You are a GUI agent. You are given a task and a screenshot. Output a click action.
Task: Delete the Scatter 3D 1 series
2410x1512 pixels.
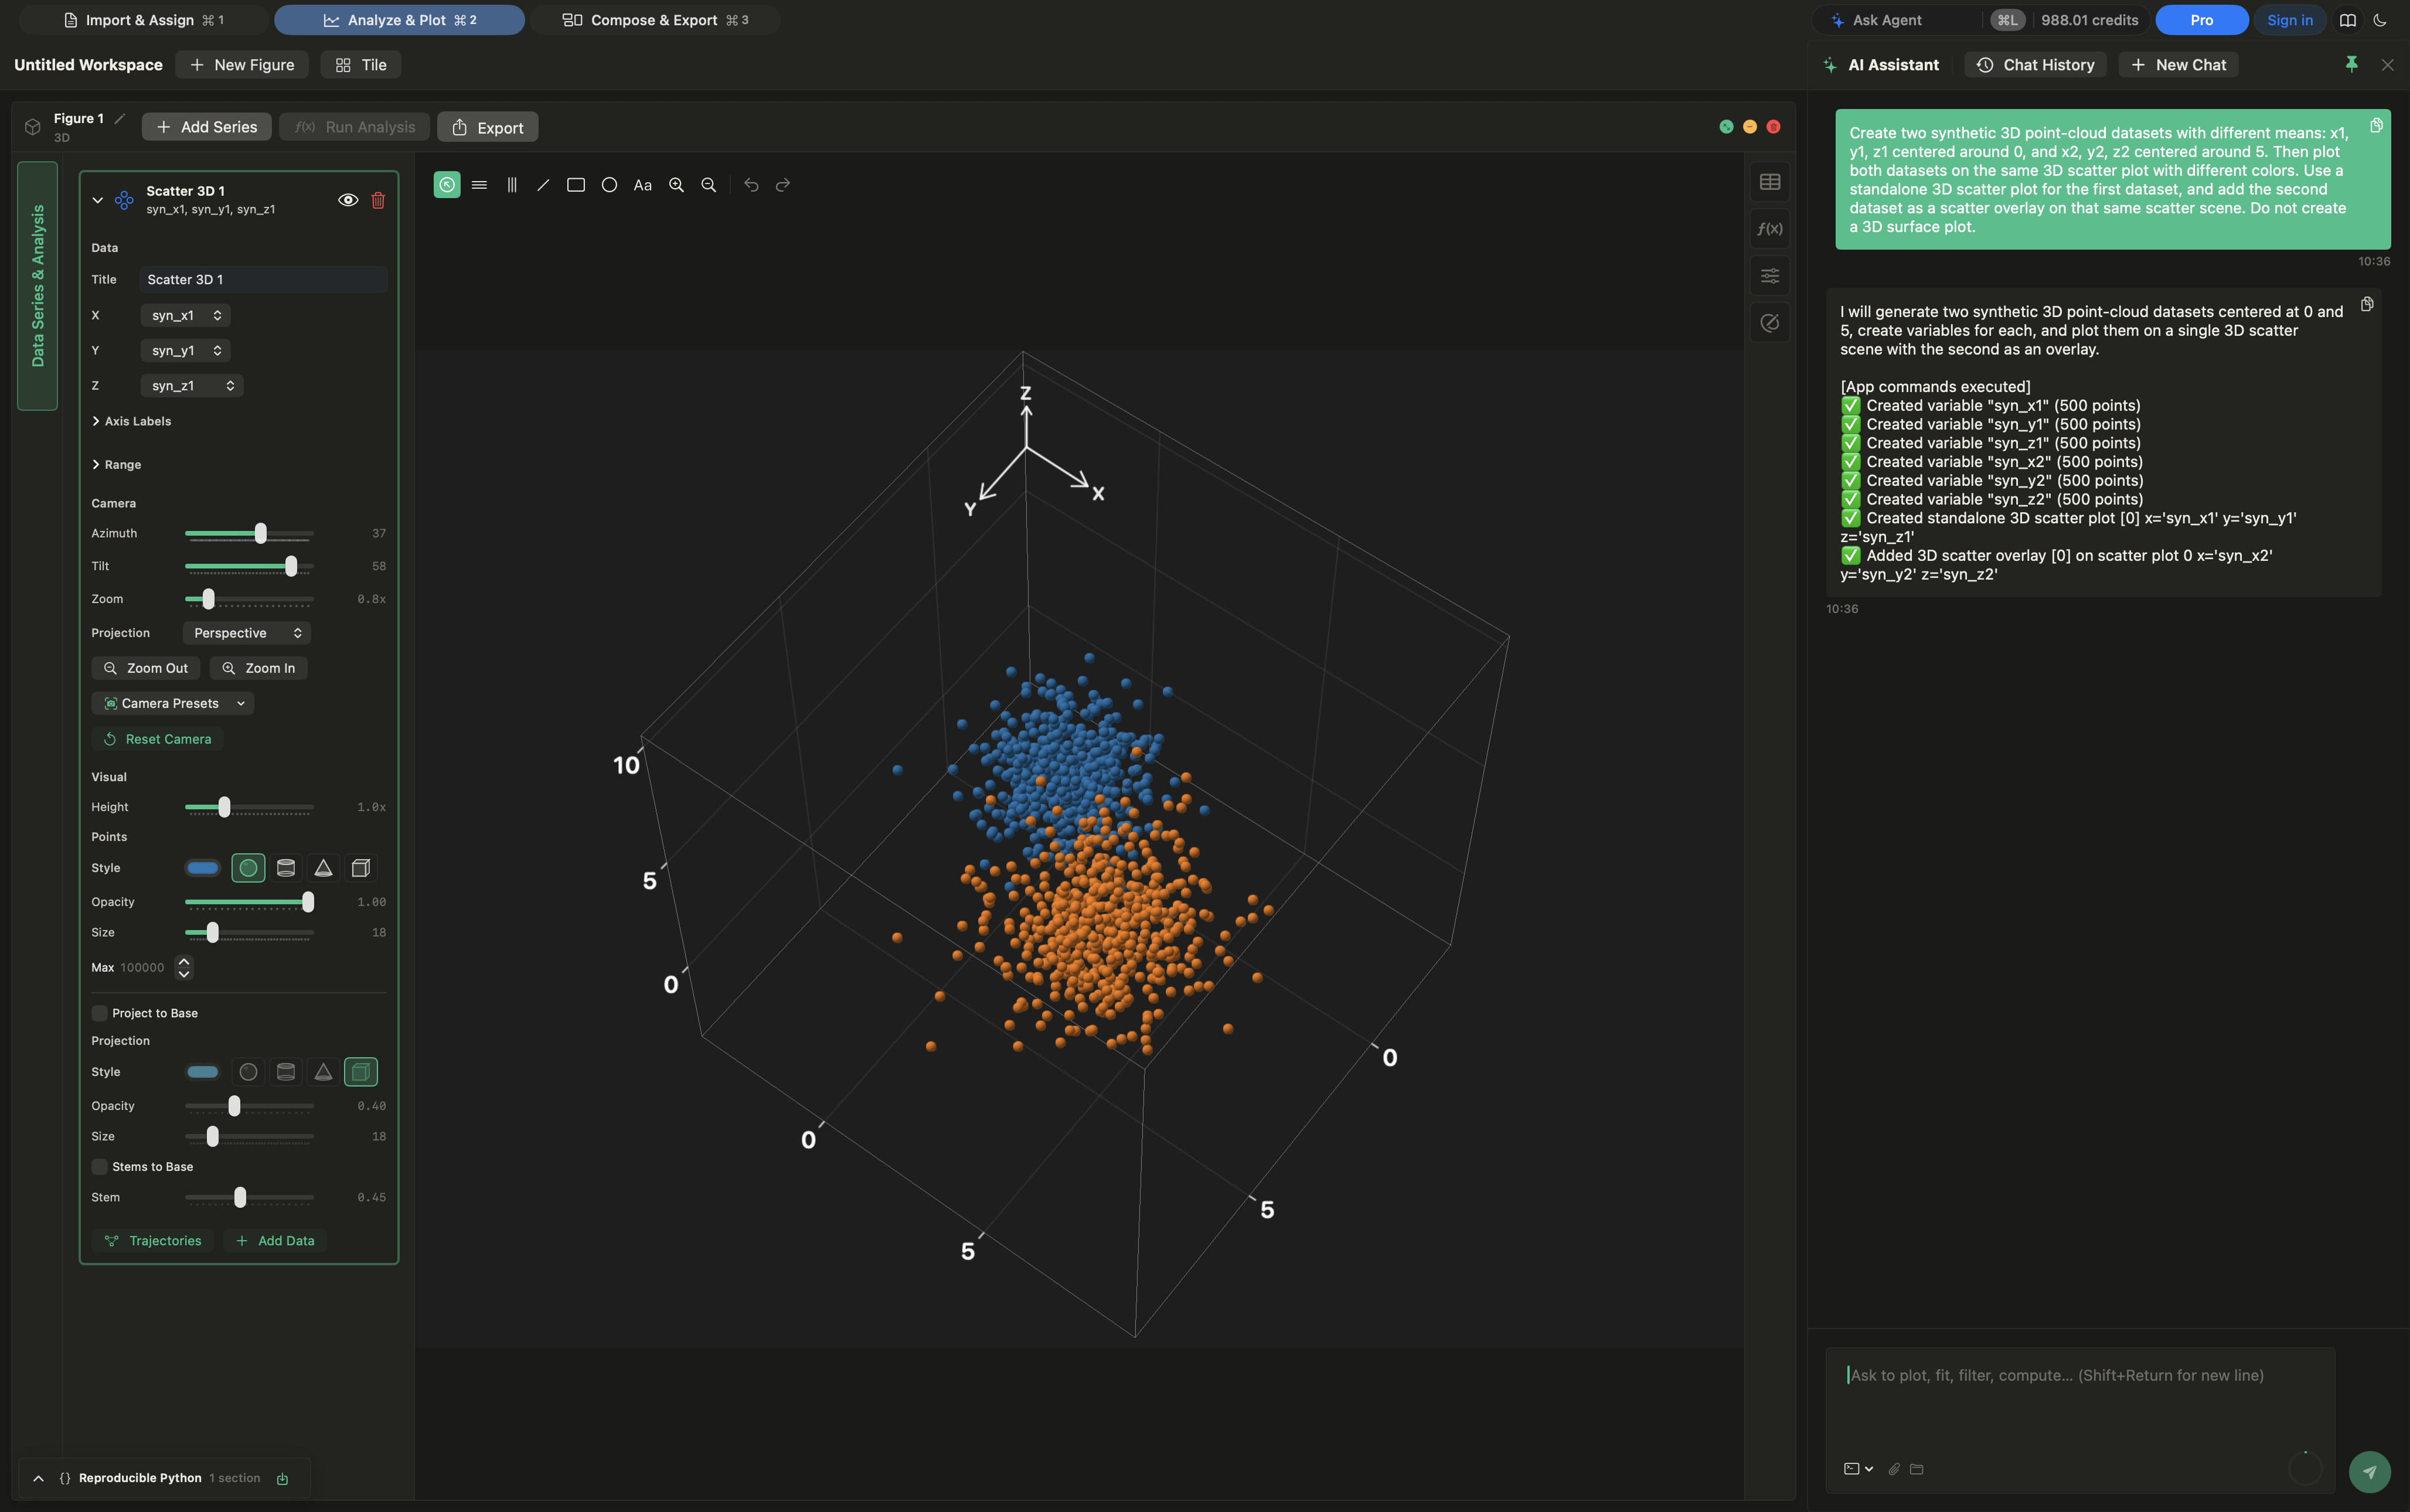click(378, 200)
